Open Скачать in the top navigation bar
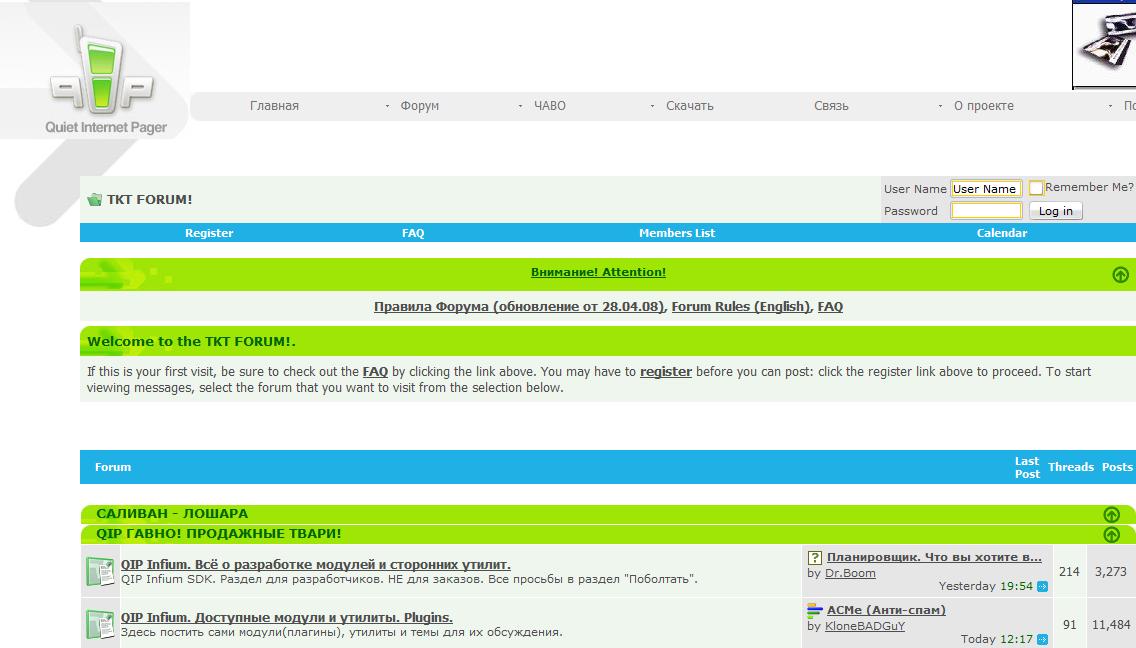 689,106
